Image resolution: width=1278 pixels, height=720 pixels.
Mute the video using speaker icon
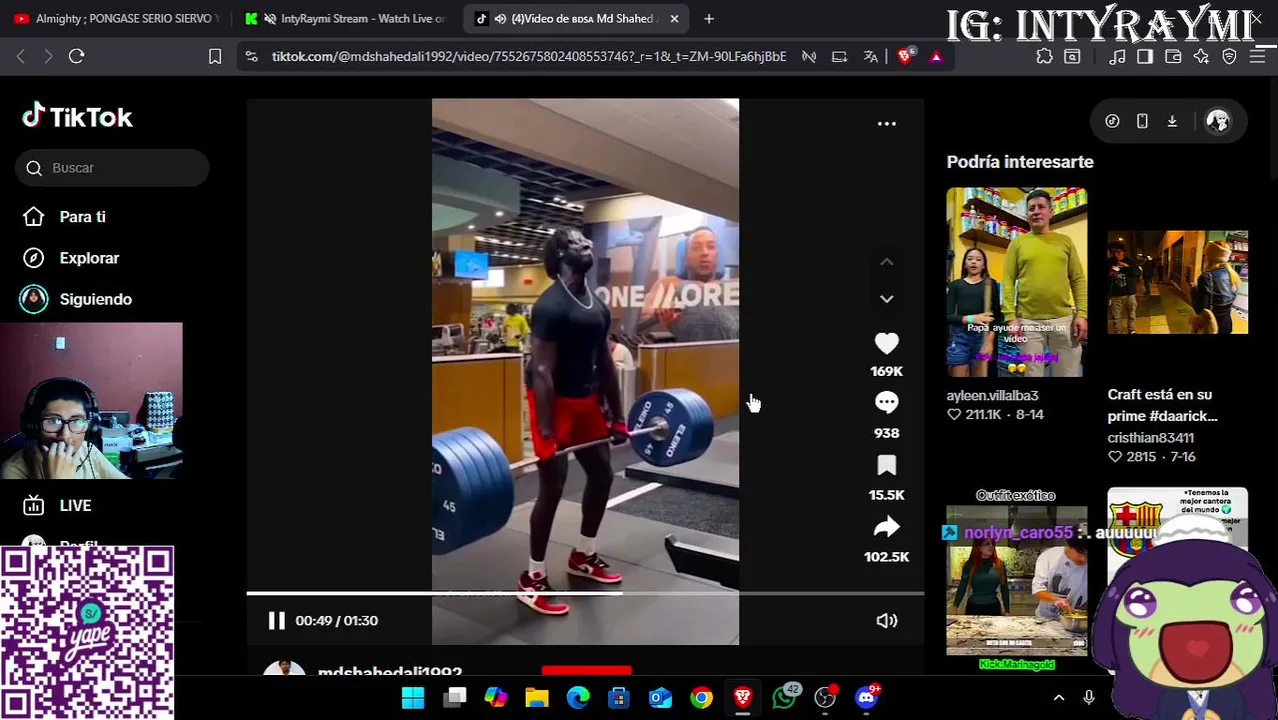click(886, 621)
